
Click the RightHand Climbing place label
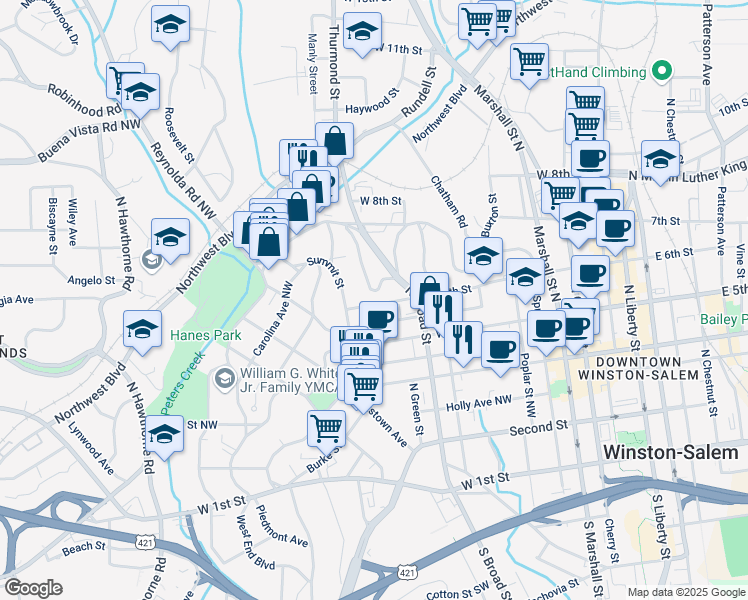(x=598, y=72)
